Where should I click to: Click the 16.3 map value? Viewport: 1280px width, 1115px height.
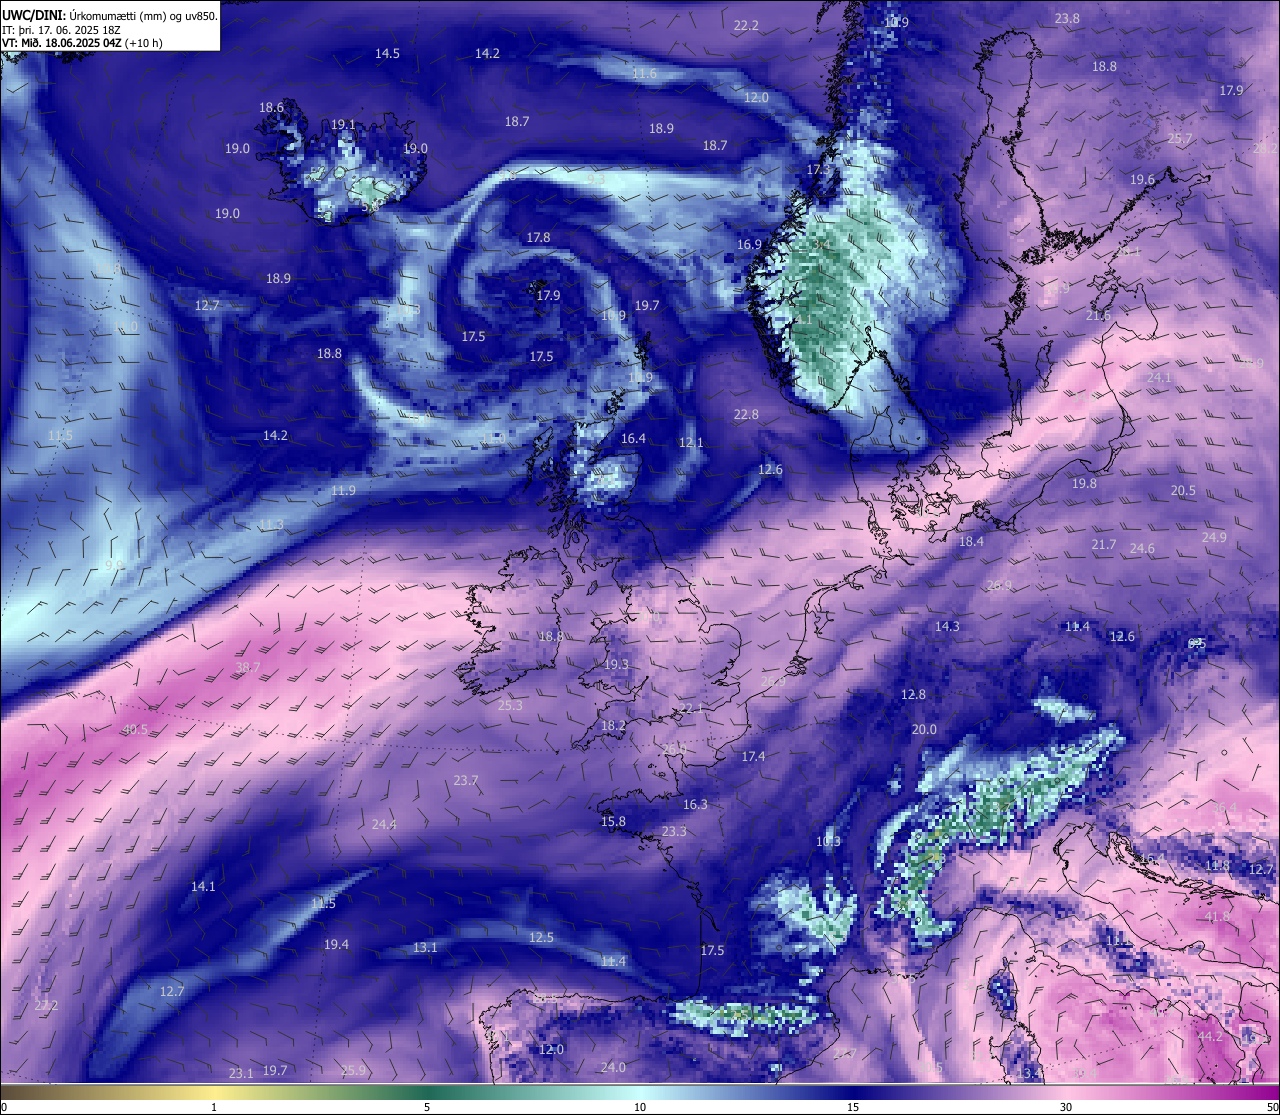pyautogui.click(x=695, y=804)
